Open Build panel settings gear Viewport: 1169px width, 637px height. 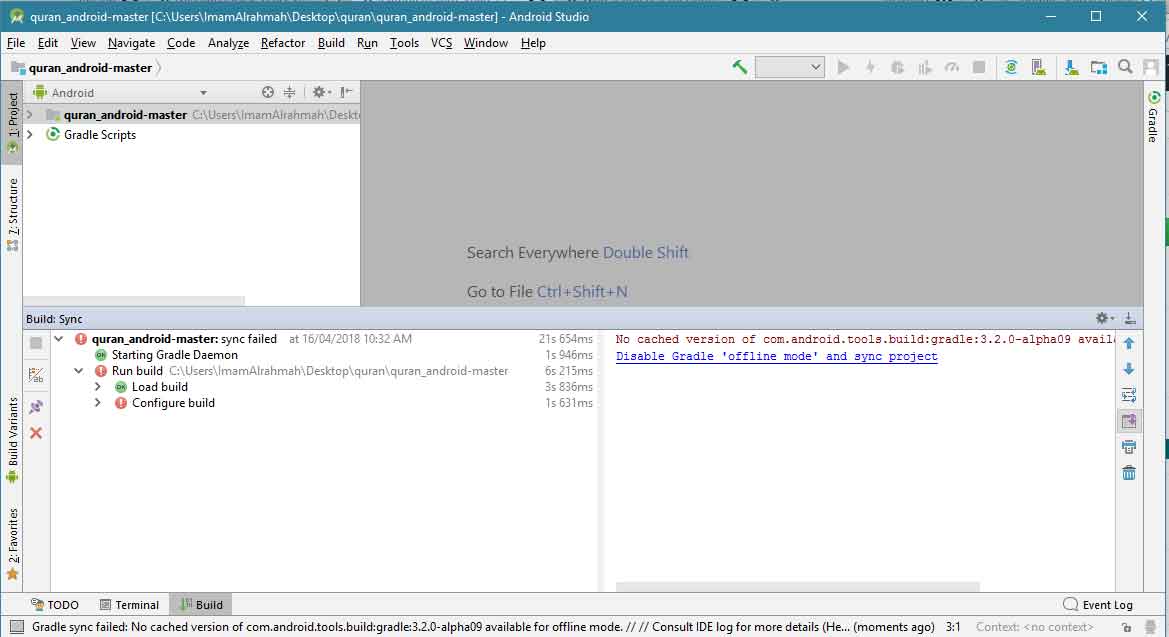[1104, 318]
